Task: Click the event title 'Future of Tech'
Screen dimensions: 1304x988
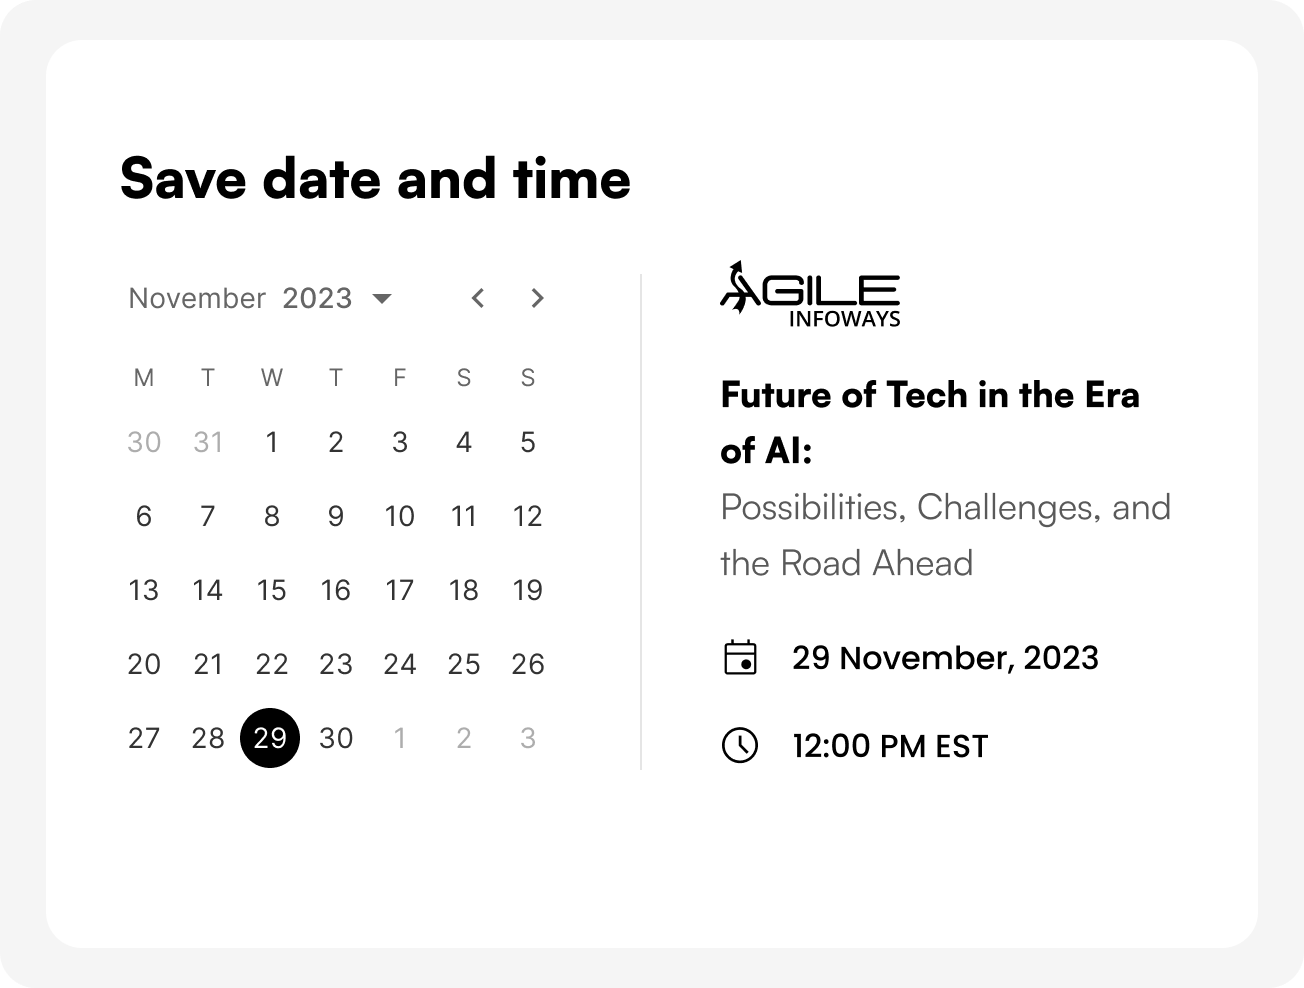Action: point(929,396)
